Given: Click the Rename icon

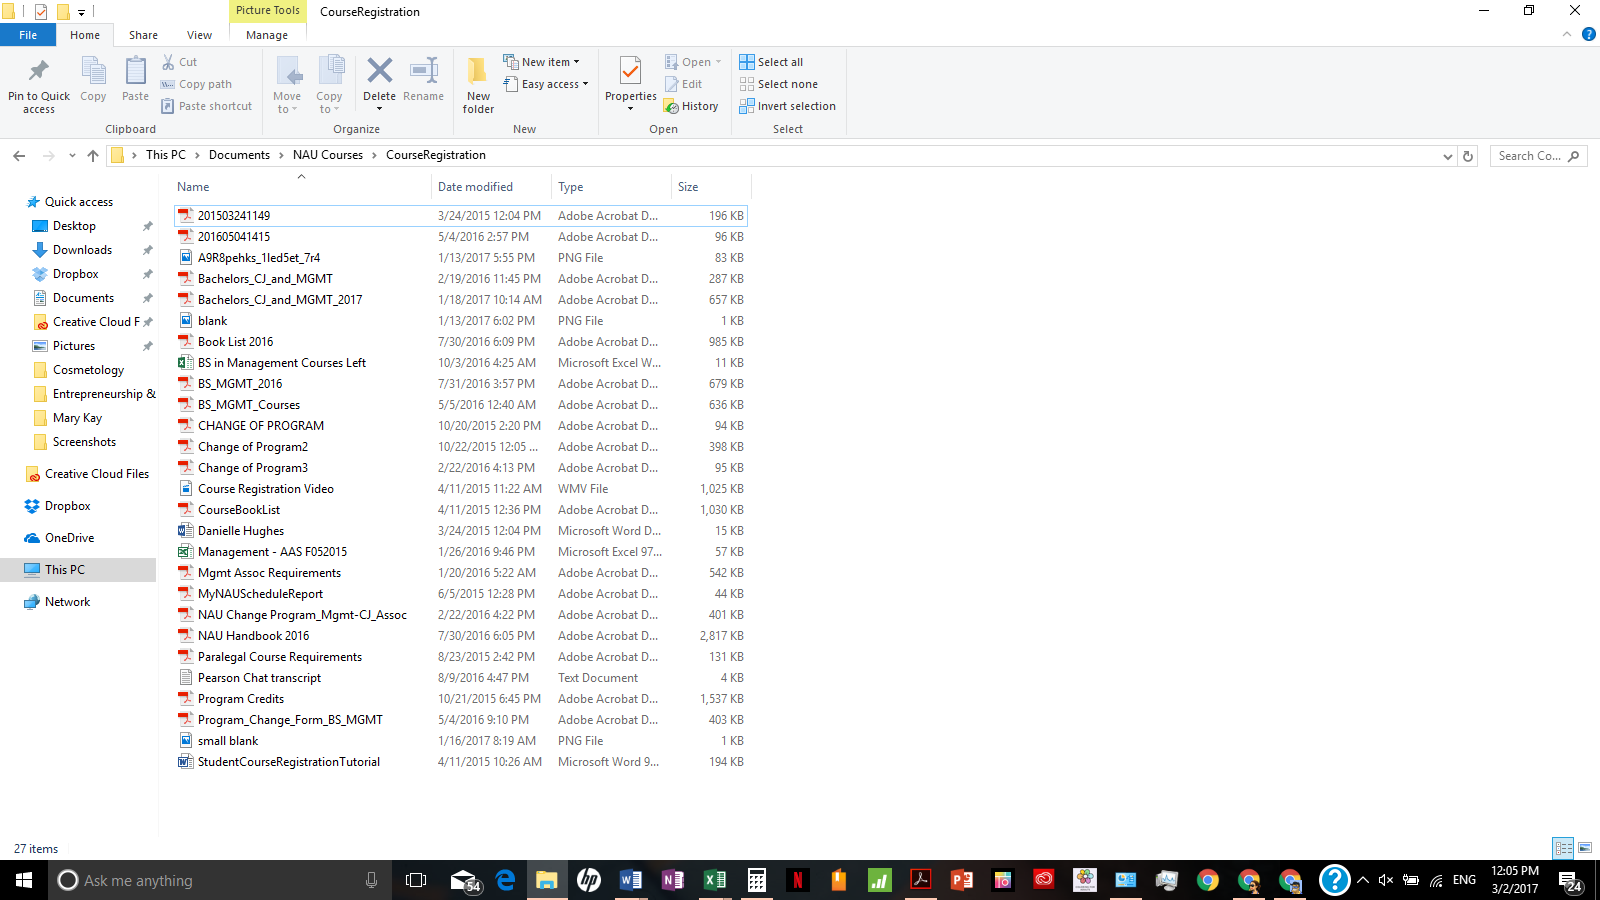Looking at the screenshot, I should click(x=423, y=75).
